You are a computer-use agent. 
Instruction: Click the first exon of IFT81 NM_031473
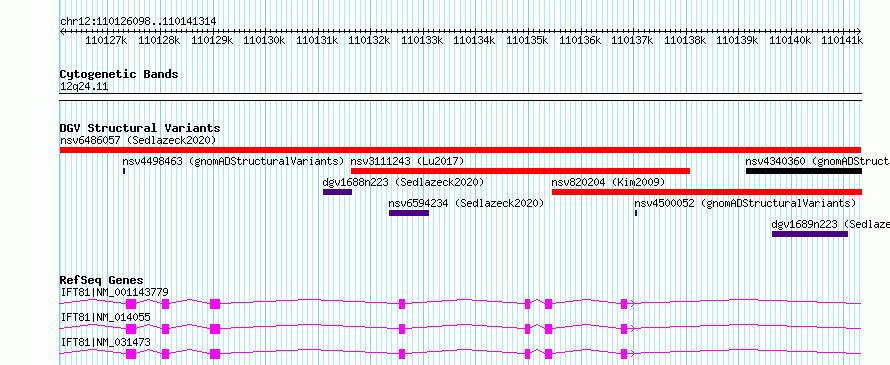pyautogui.click(x=131, y=354)
